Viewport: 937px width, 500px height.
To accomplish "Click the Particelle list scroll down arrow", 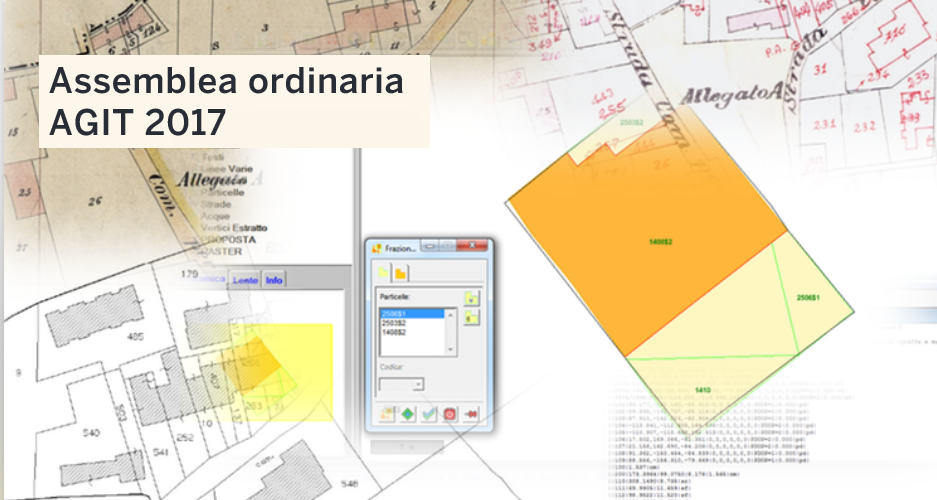I will [x=451, y=349].
